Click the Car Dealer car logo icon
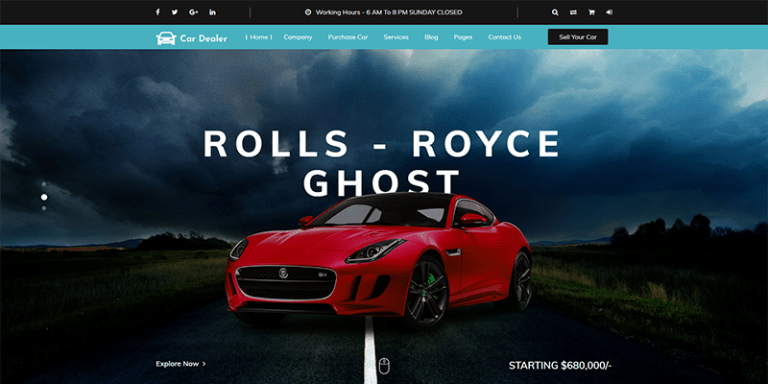The image size is (768, 384). [x=166, y=38]
